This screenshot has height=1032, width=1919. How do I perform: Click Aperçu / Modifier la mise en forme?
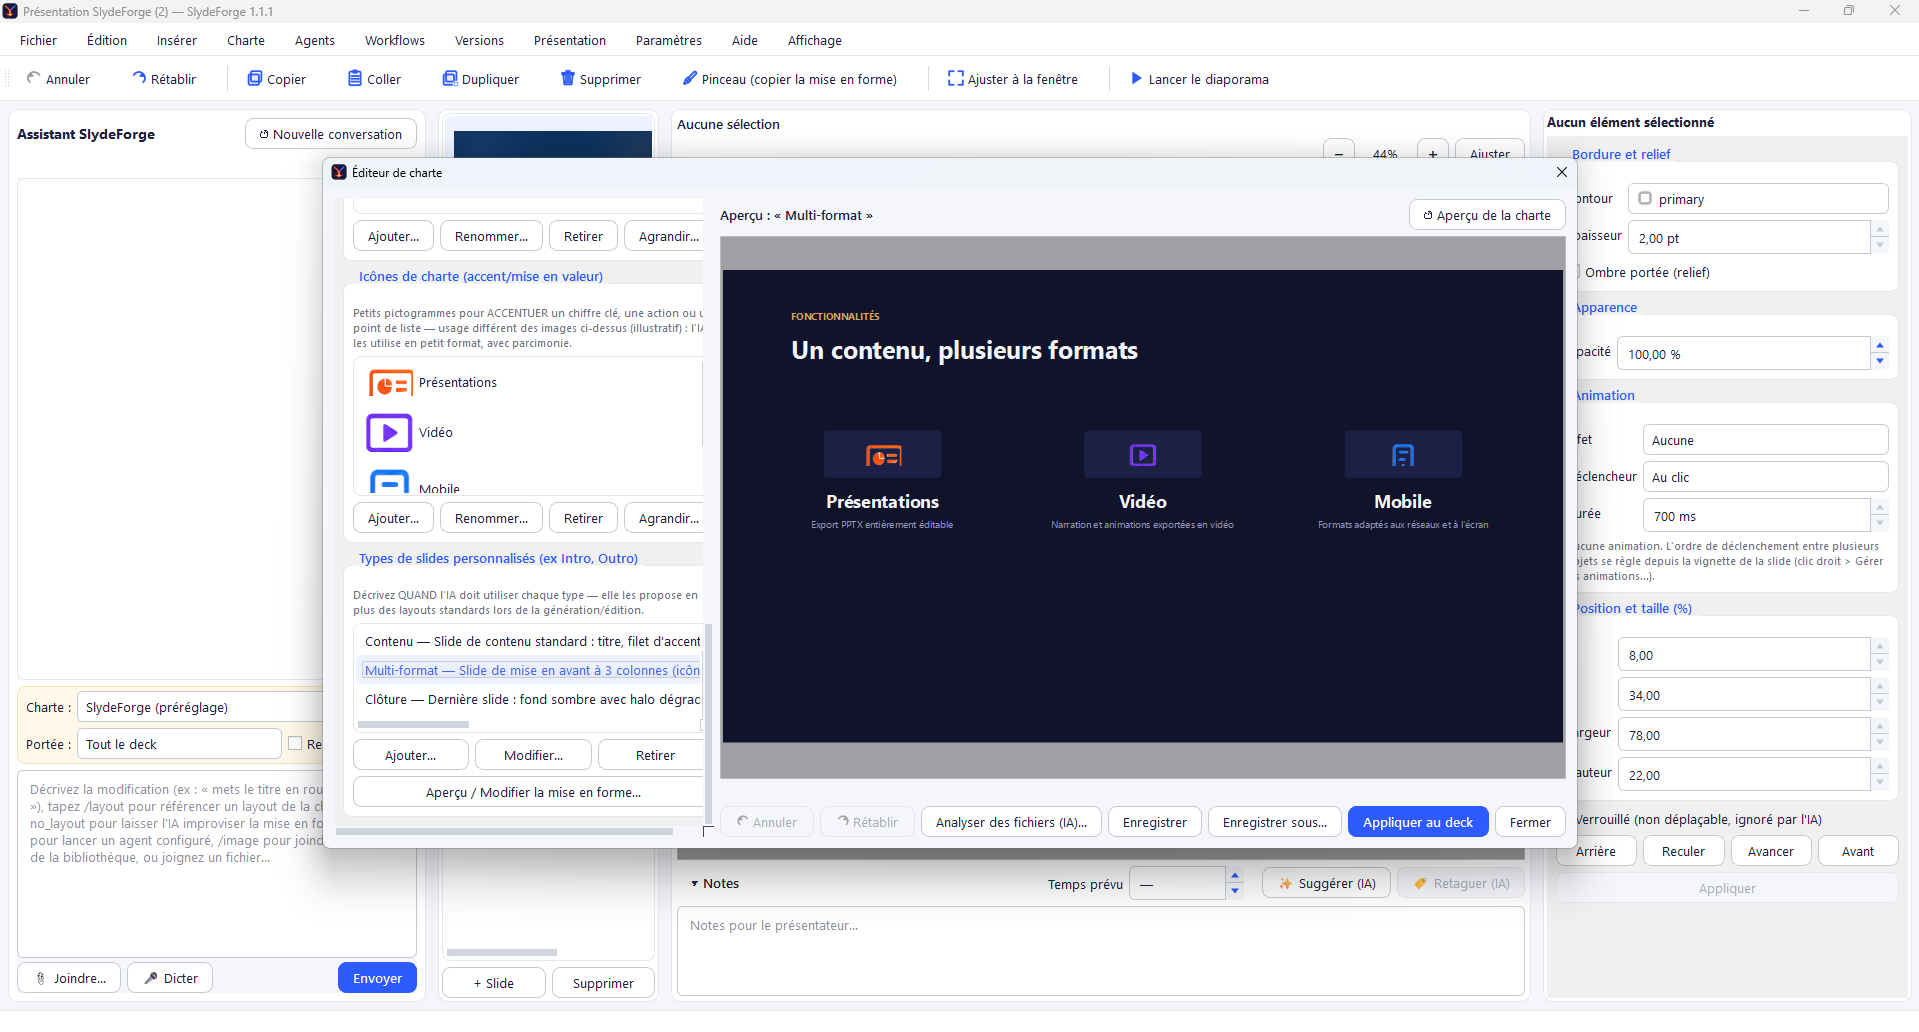tap(530, 792)
